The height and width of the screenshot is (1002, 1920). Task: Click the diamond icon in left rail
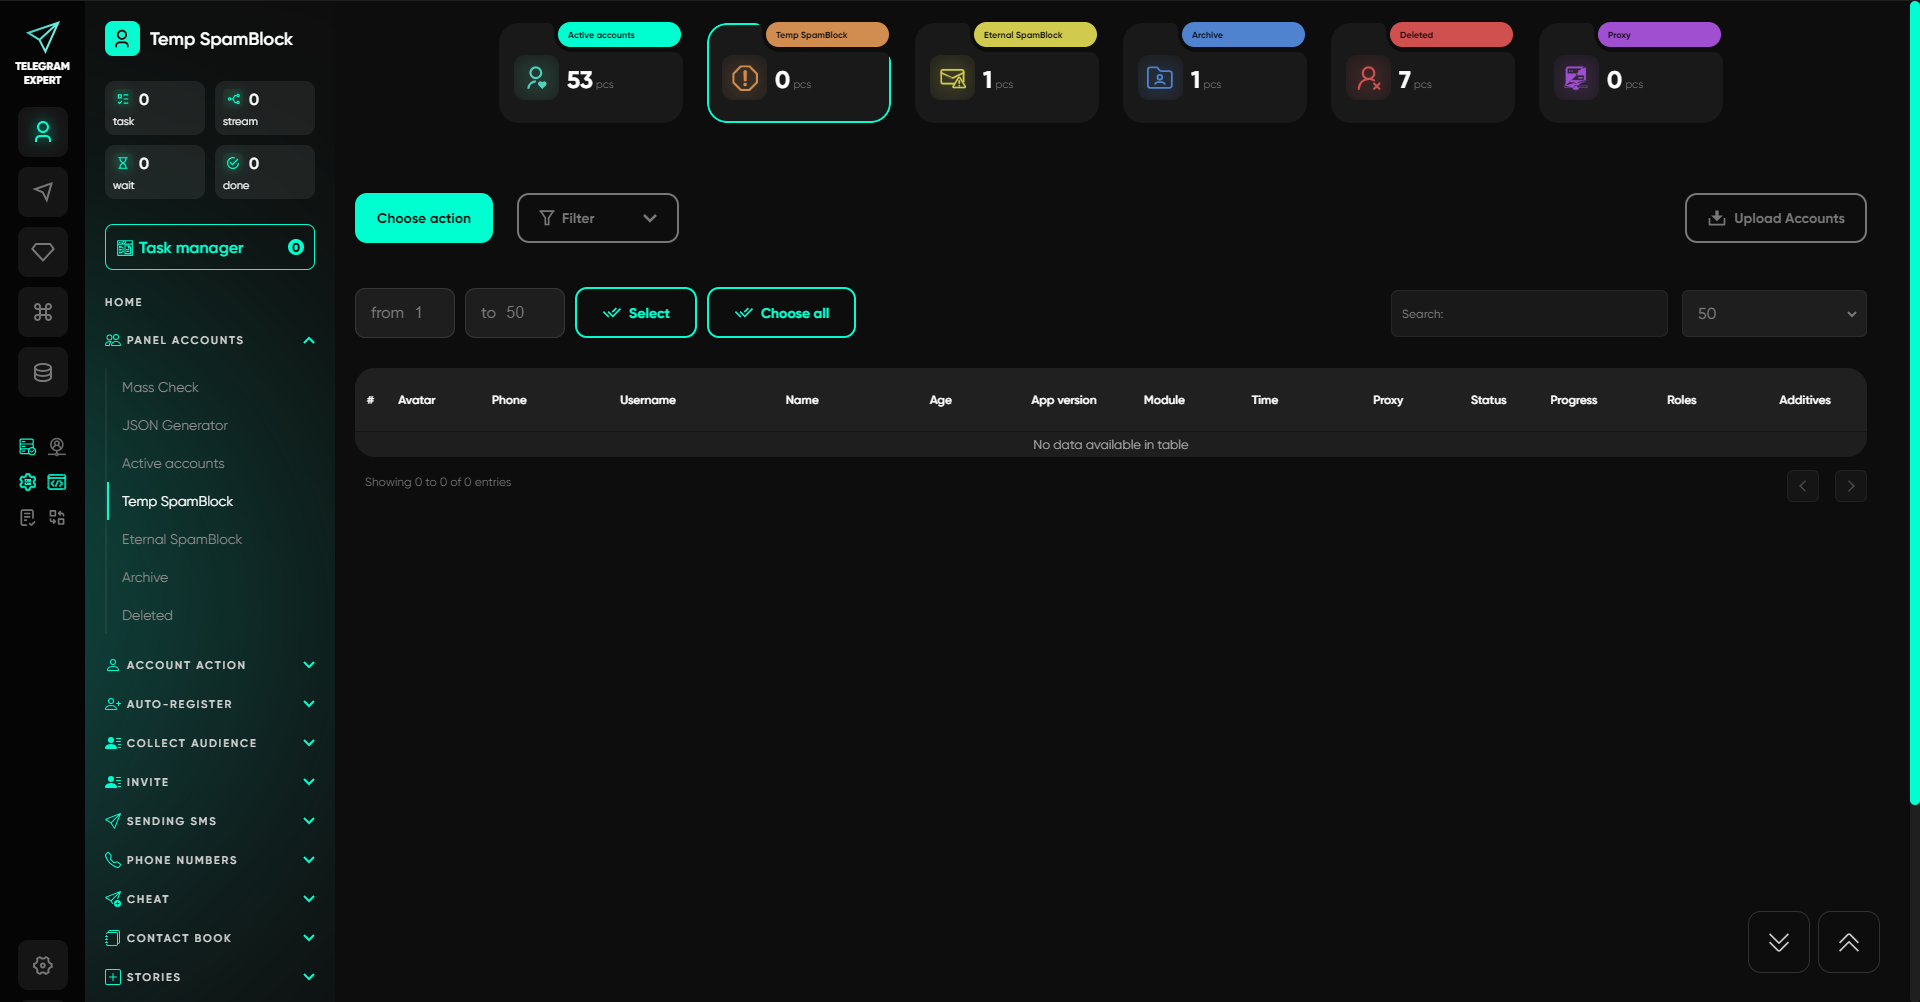point(43,252)
